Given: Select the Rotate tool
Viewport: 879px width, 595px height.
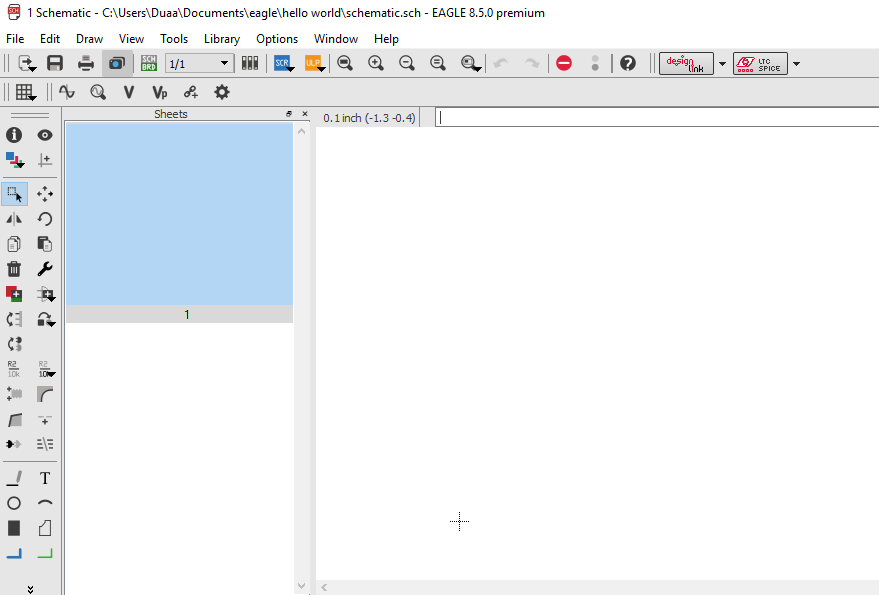Looking at the screenshot, I should click(45, 219).
